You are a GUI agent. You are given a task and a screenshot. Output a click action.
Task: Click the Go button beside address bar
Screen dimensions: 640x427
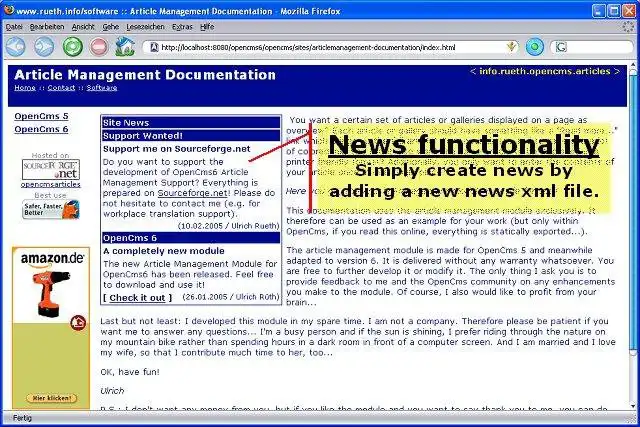pyautogui.click(x=535, y=47)
